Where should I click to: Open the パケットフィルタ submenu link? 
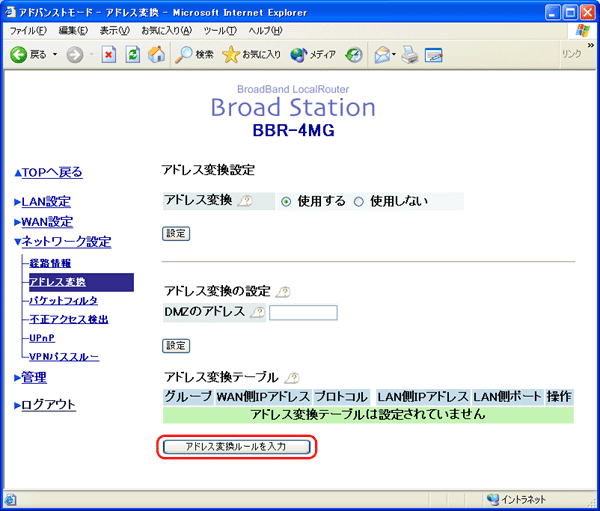64,300
